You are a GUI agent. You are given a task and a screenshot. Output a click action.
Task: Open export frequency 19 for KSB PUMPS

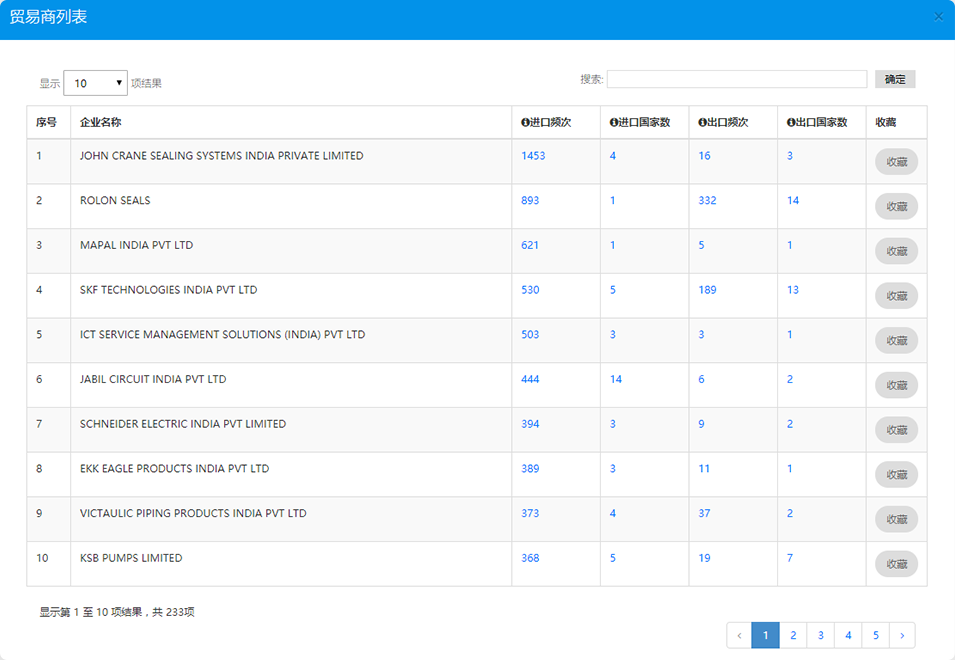[x=704, y=558]
